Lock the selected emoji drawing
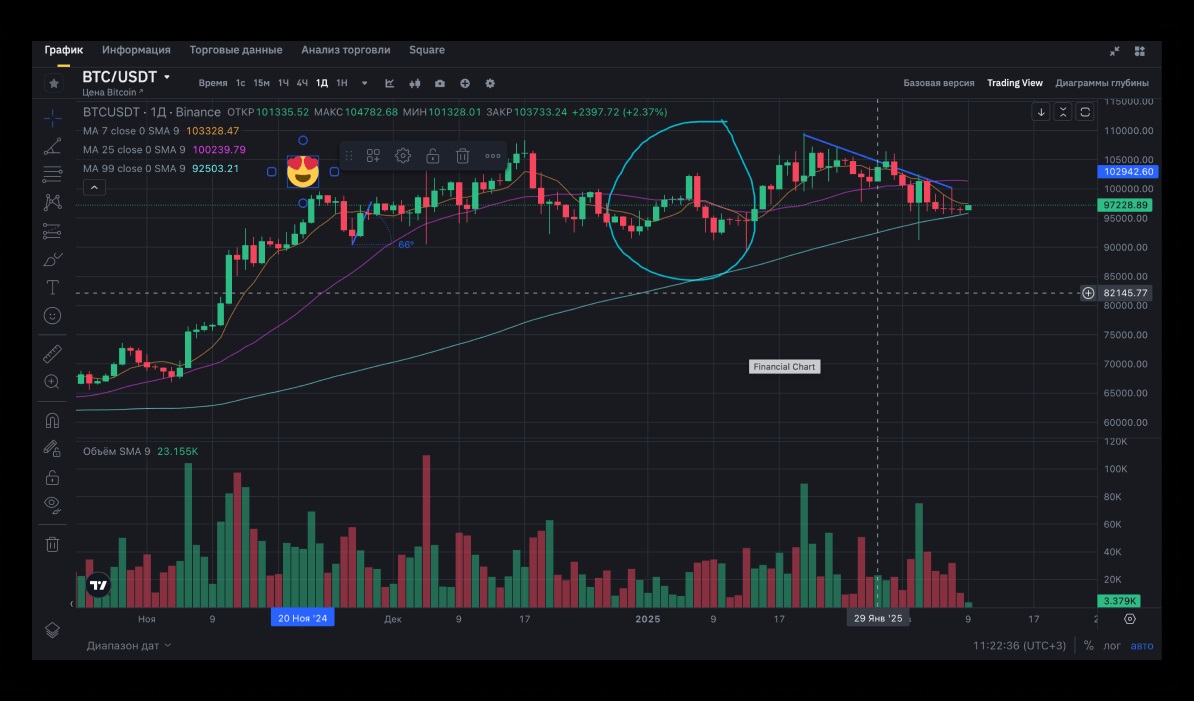Screen dimensions: 1194x701 coord(433,156)
